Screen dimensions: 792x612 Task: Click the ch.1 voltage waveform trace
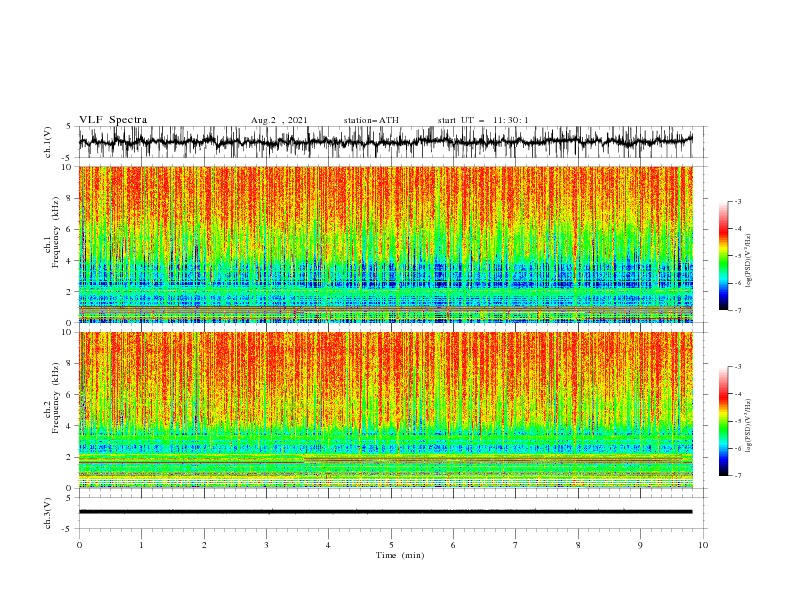(x=385, y=142)
